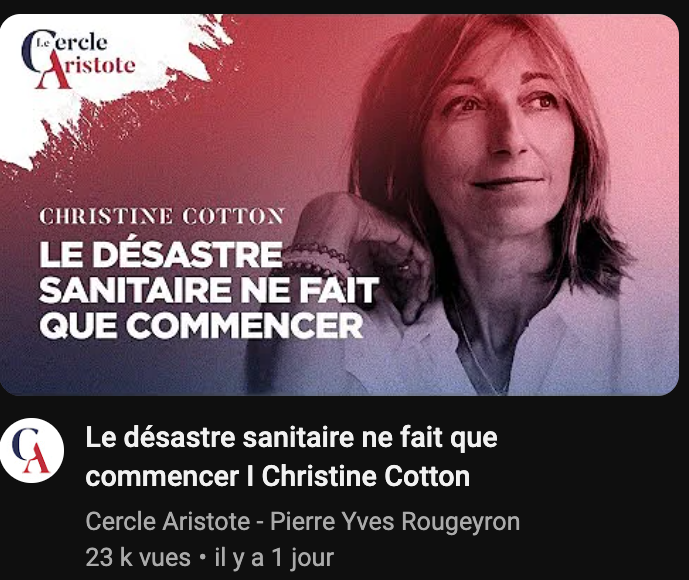Open the Christine Cotton video thumbnail
Viewport: 689px width, 580px height.
coord(339,205)
